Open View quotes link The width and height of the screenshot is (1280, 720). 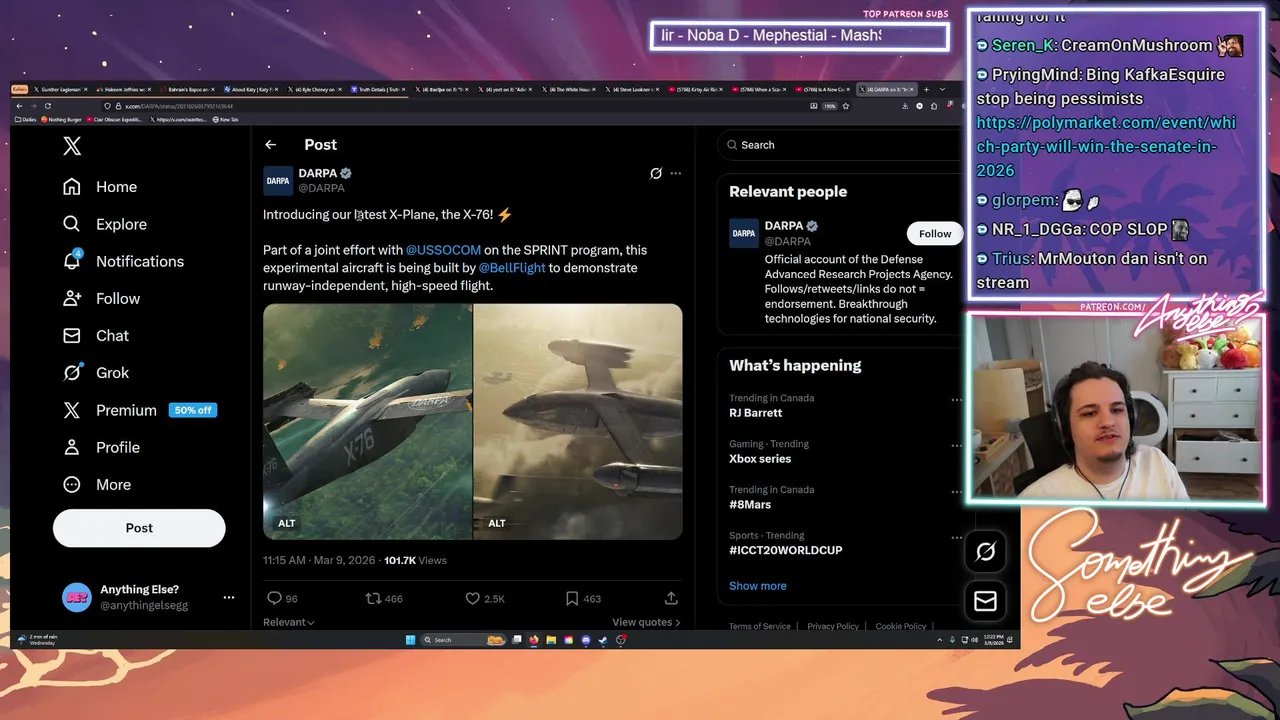(x=646, y=622)
